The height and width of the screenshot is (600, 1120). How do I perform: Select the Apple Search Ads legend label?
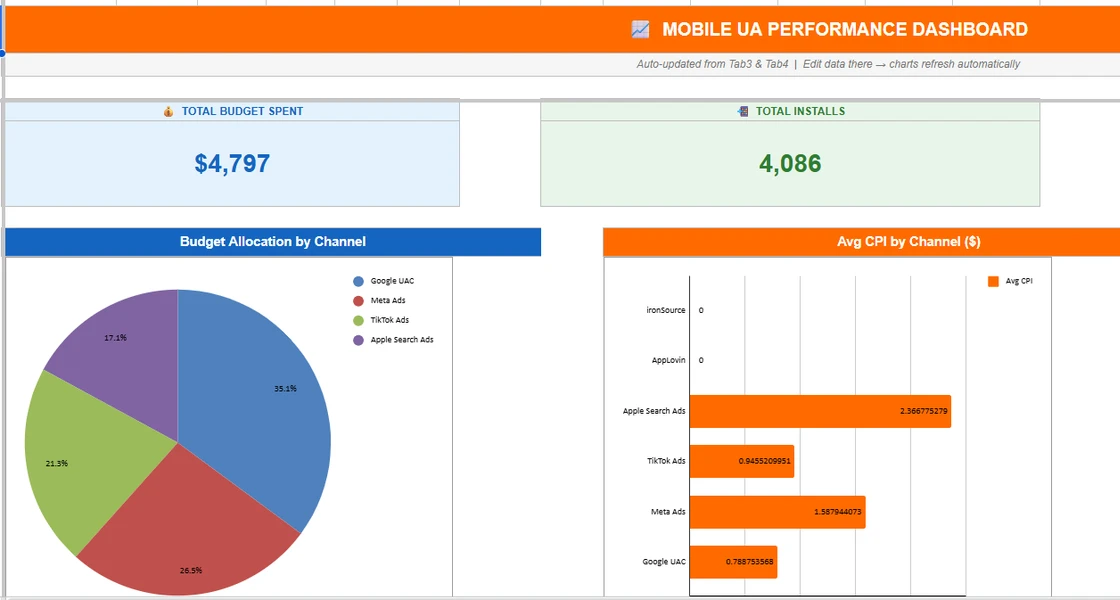[402, 340]
